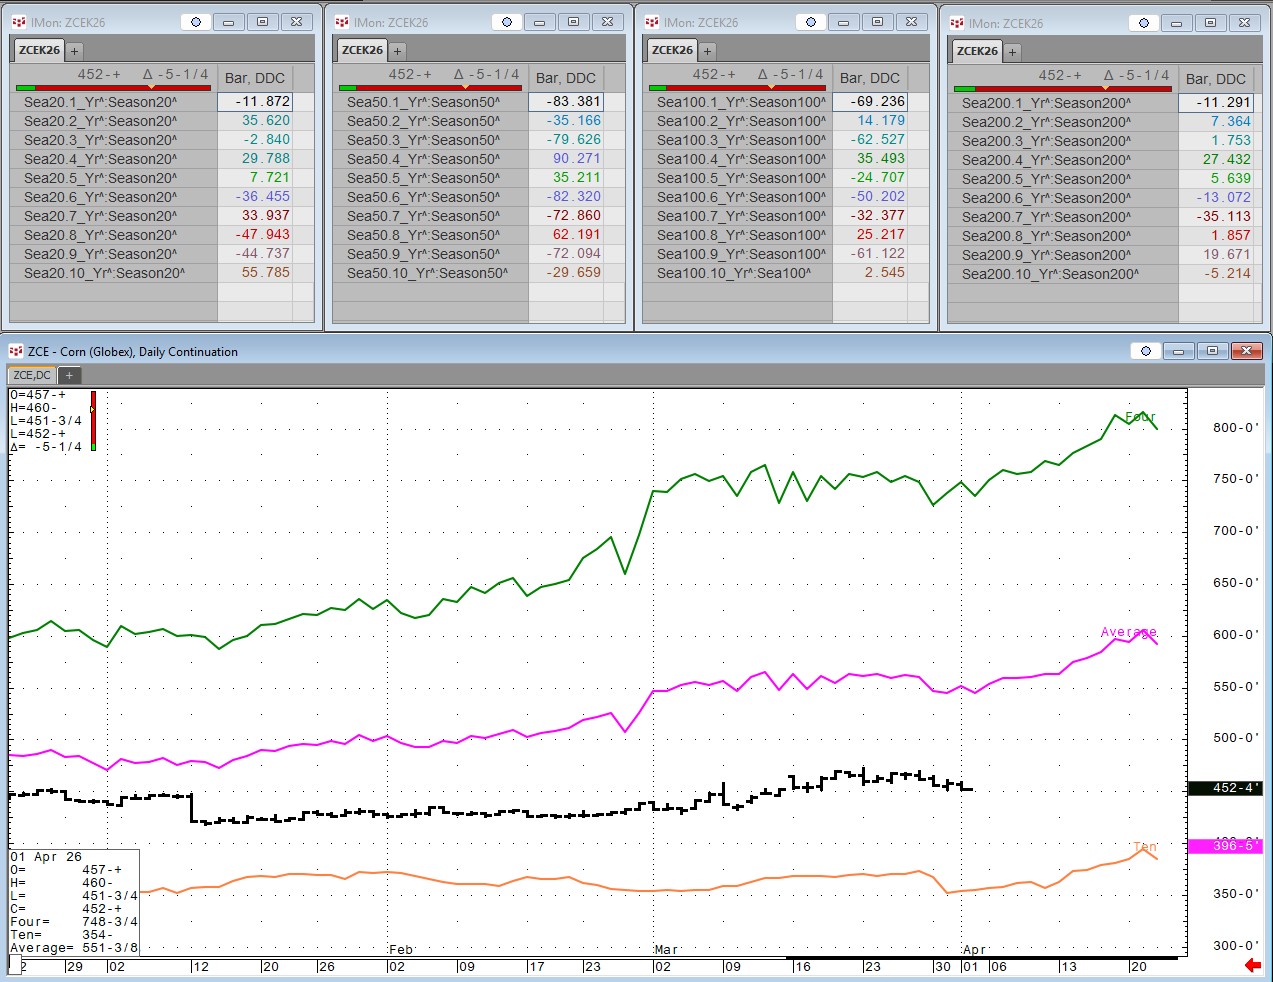Viewport: 1273px width, 982px height.
Task: Select the Sea20.5_Yr^:Season20^ row
Action: pyautogui.click(x=100, y=178)
